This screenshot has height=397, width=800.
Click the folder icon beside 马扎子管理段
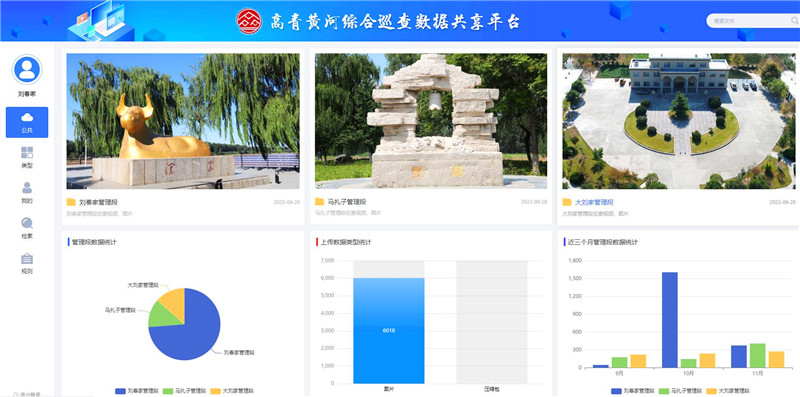point(319,202)
